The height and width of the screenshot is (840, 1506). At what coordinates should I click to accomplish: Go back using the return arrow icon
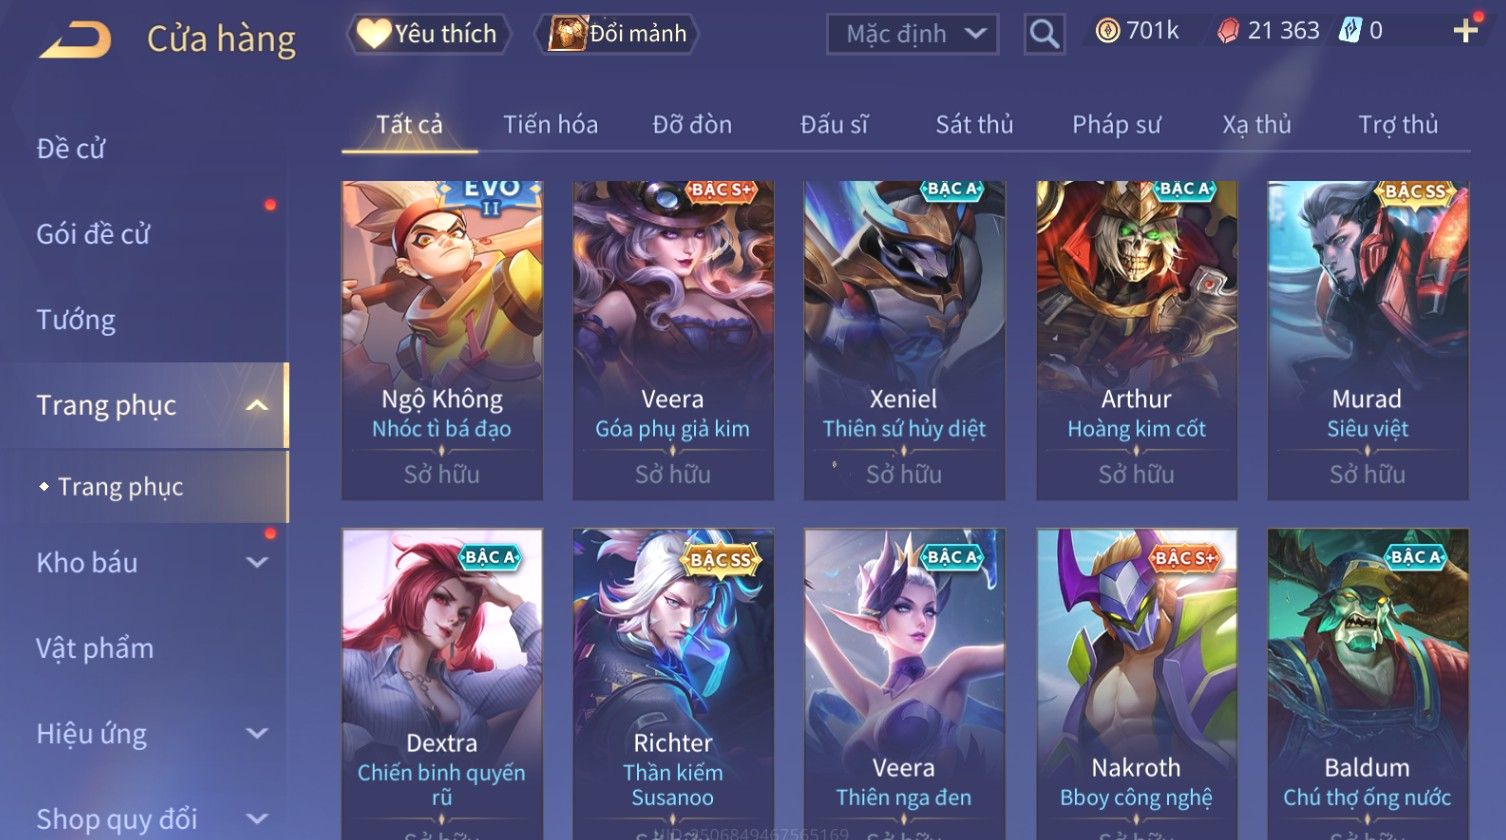point(75,40)
